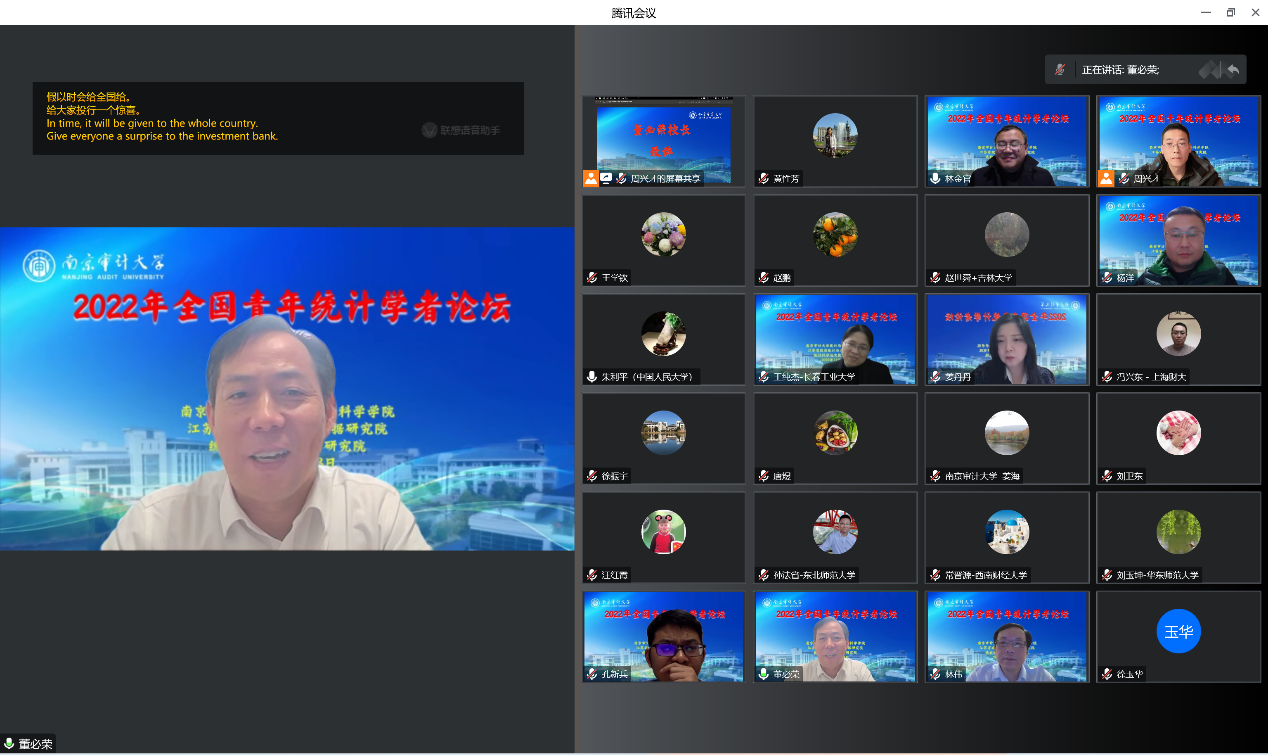Screen dimensions: 1268x755
Task: Select 冯兴东 - 上海财大 participant tile
Action: point(1178,338)
